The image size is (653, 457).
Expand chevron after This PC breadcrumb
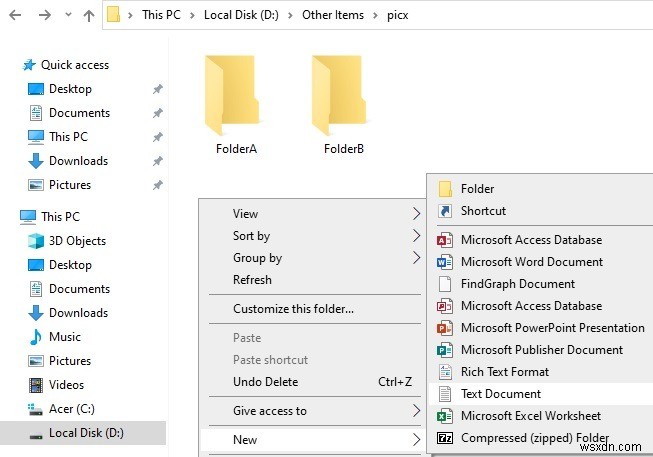(x=192, y=15)
